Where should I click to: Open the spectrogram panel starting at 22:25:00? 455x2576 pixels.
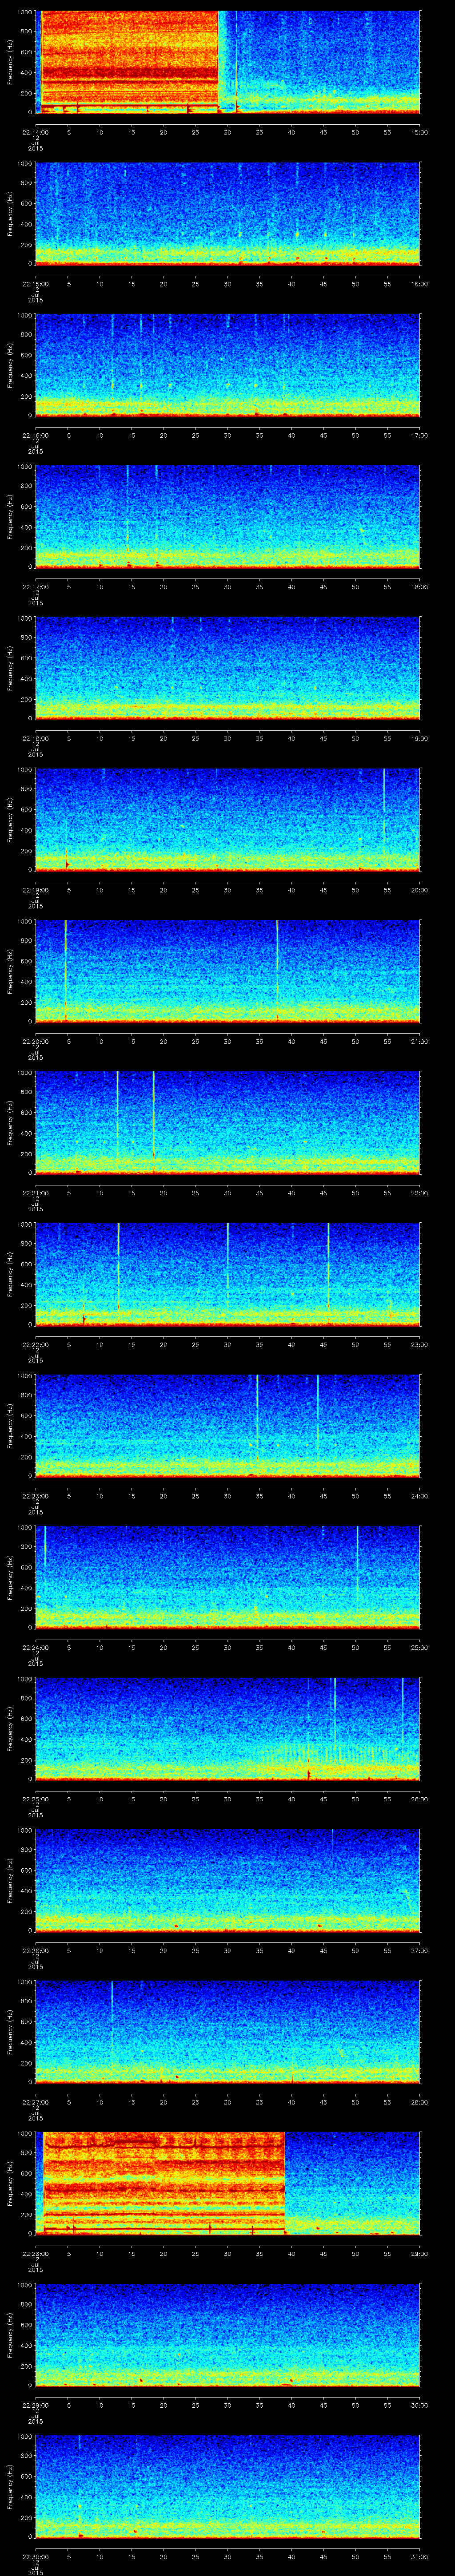coord(227,1729)
